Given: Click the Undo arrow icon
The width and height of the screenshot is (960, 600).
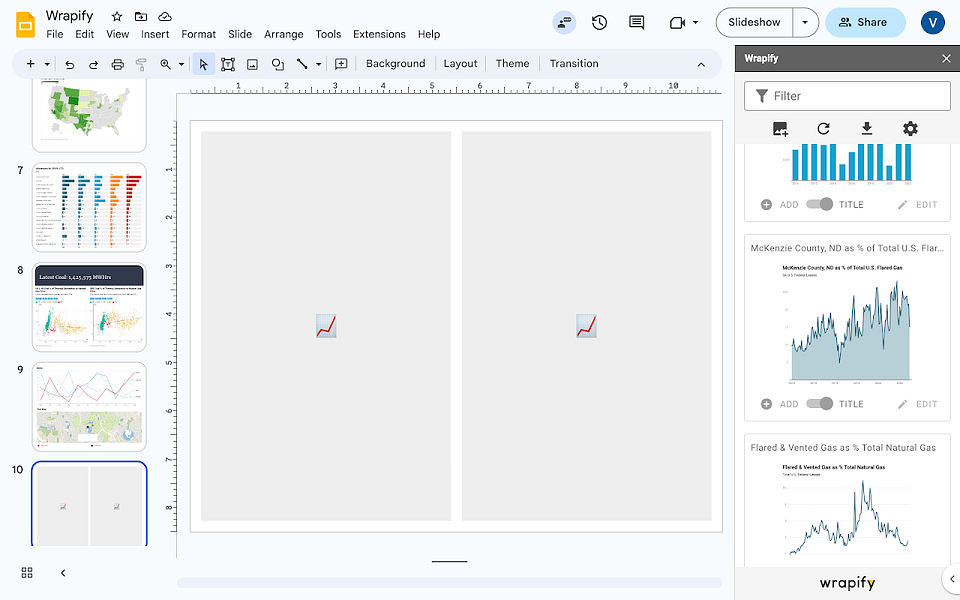Looking at the screenshot, I should tap(70, 64).
